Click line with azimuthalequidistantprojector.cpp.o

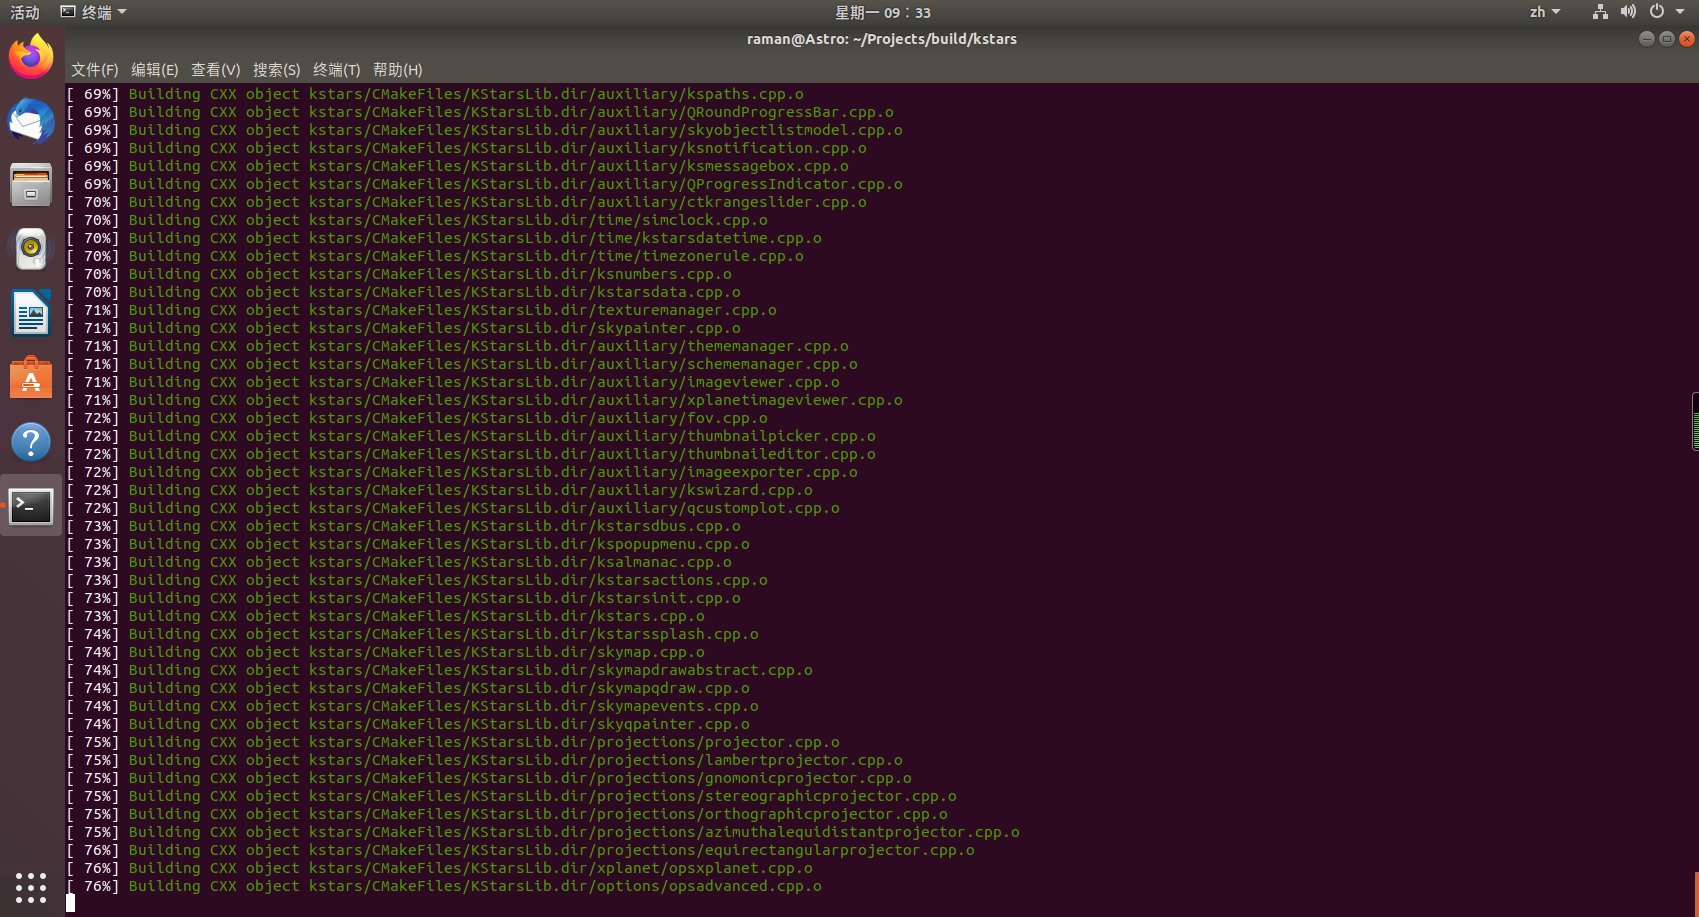[543, 832]
